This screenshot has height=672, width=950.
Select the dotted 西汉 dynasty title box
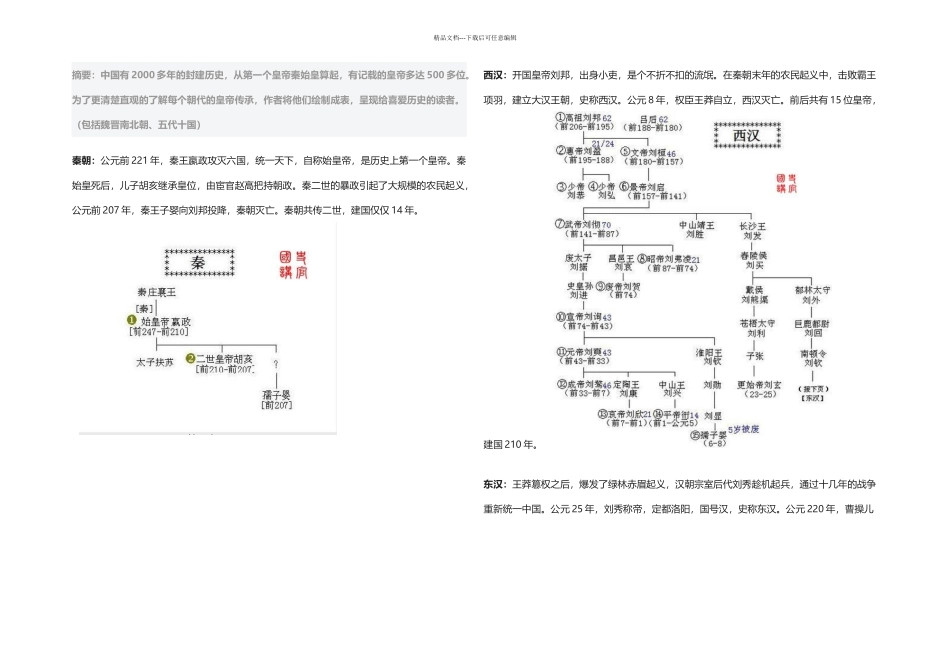coord(747,135)
